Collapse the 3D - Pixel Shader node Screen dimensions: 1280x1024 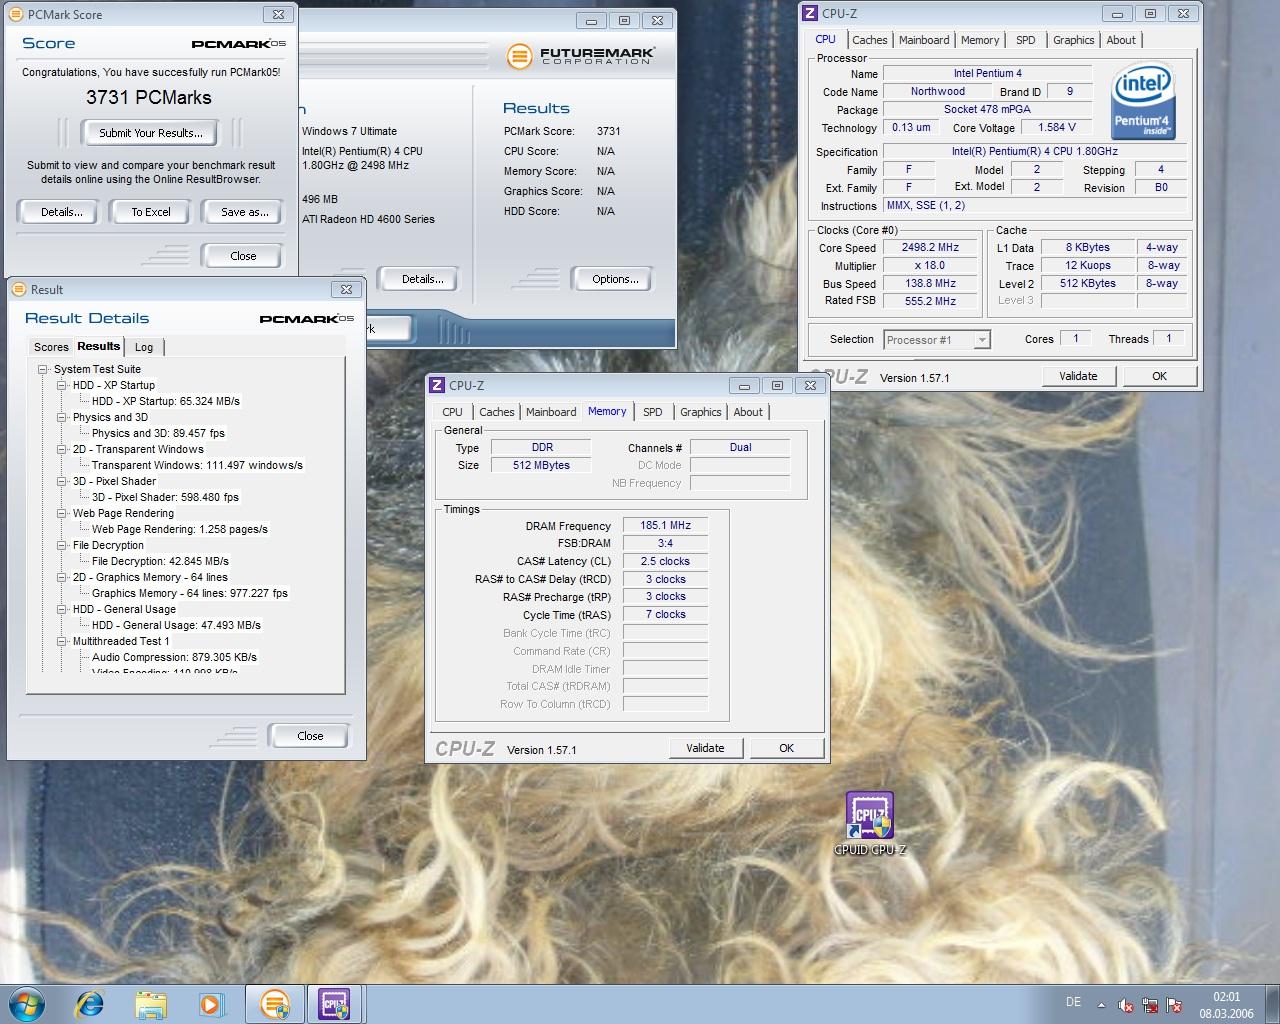coord(62,481)
